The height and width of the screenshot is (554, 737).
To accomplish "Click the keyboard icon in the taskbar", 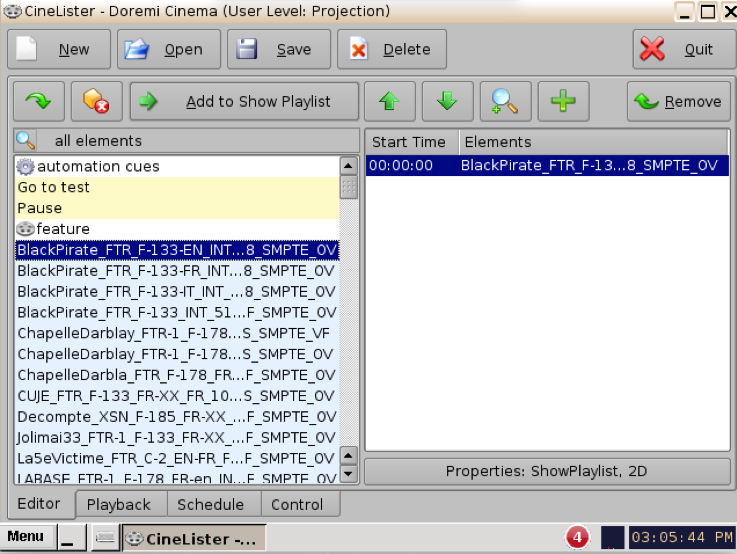I will (104, 537).
